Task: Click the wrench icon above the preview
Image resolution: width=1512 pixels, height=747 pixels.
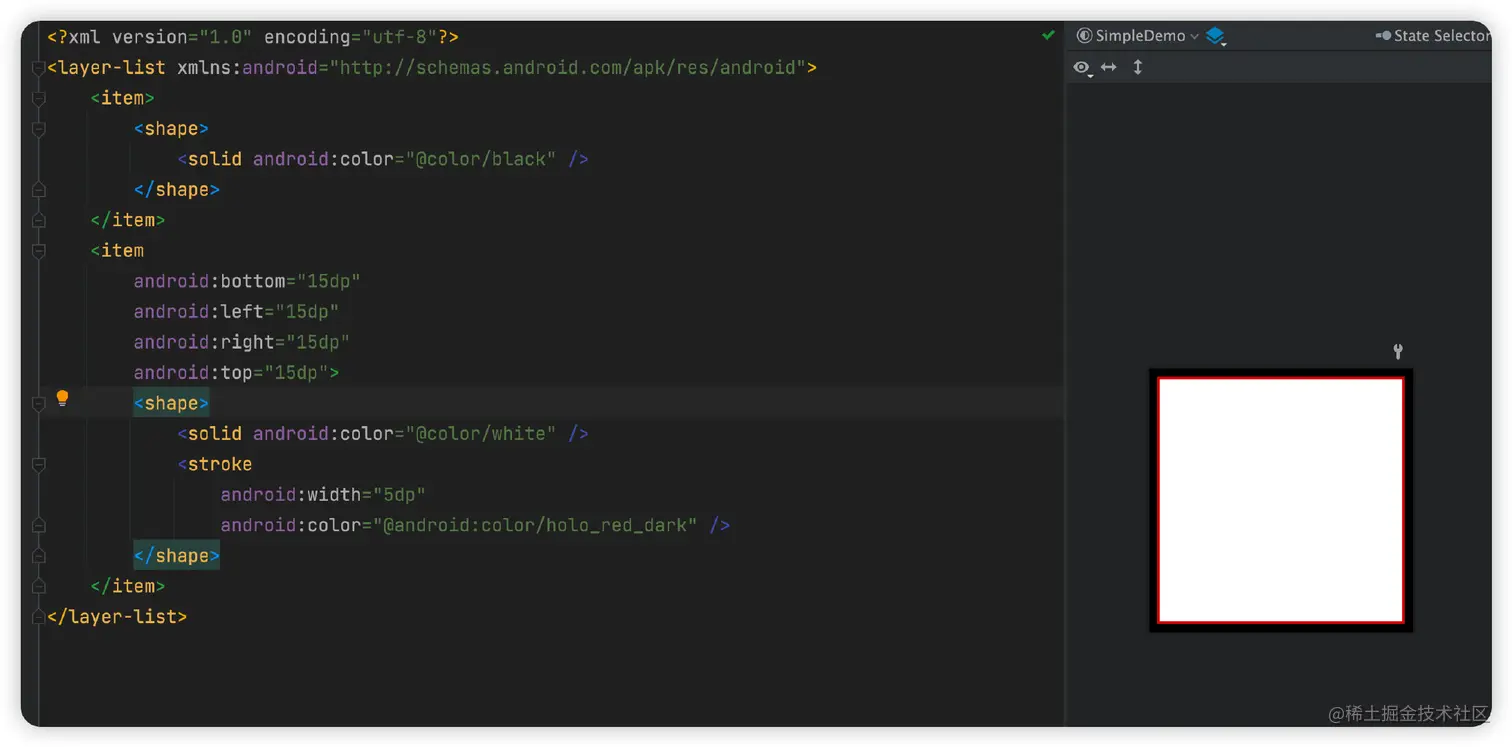Action: click(1398, 351)
